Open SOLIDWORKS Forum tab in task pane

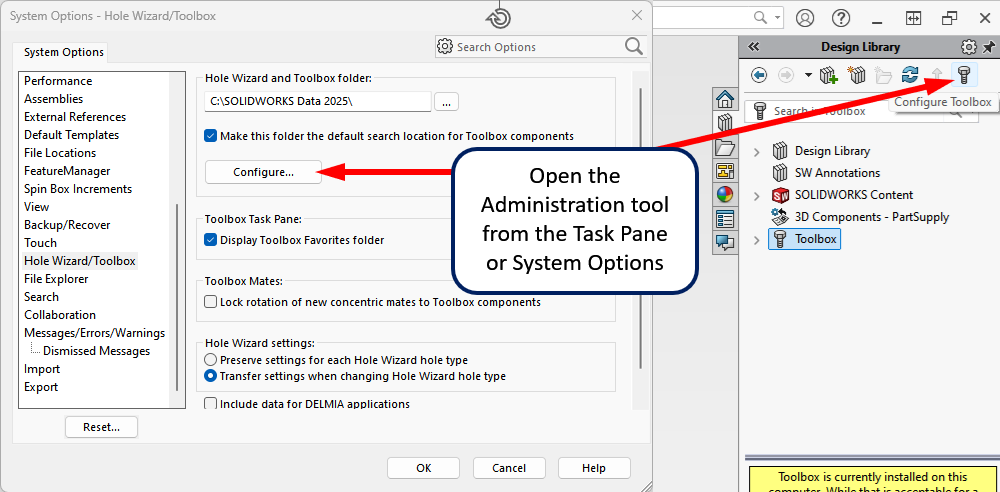[x=724, y=242]
